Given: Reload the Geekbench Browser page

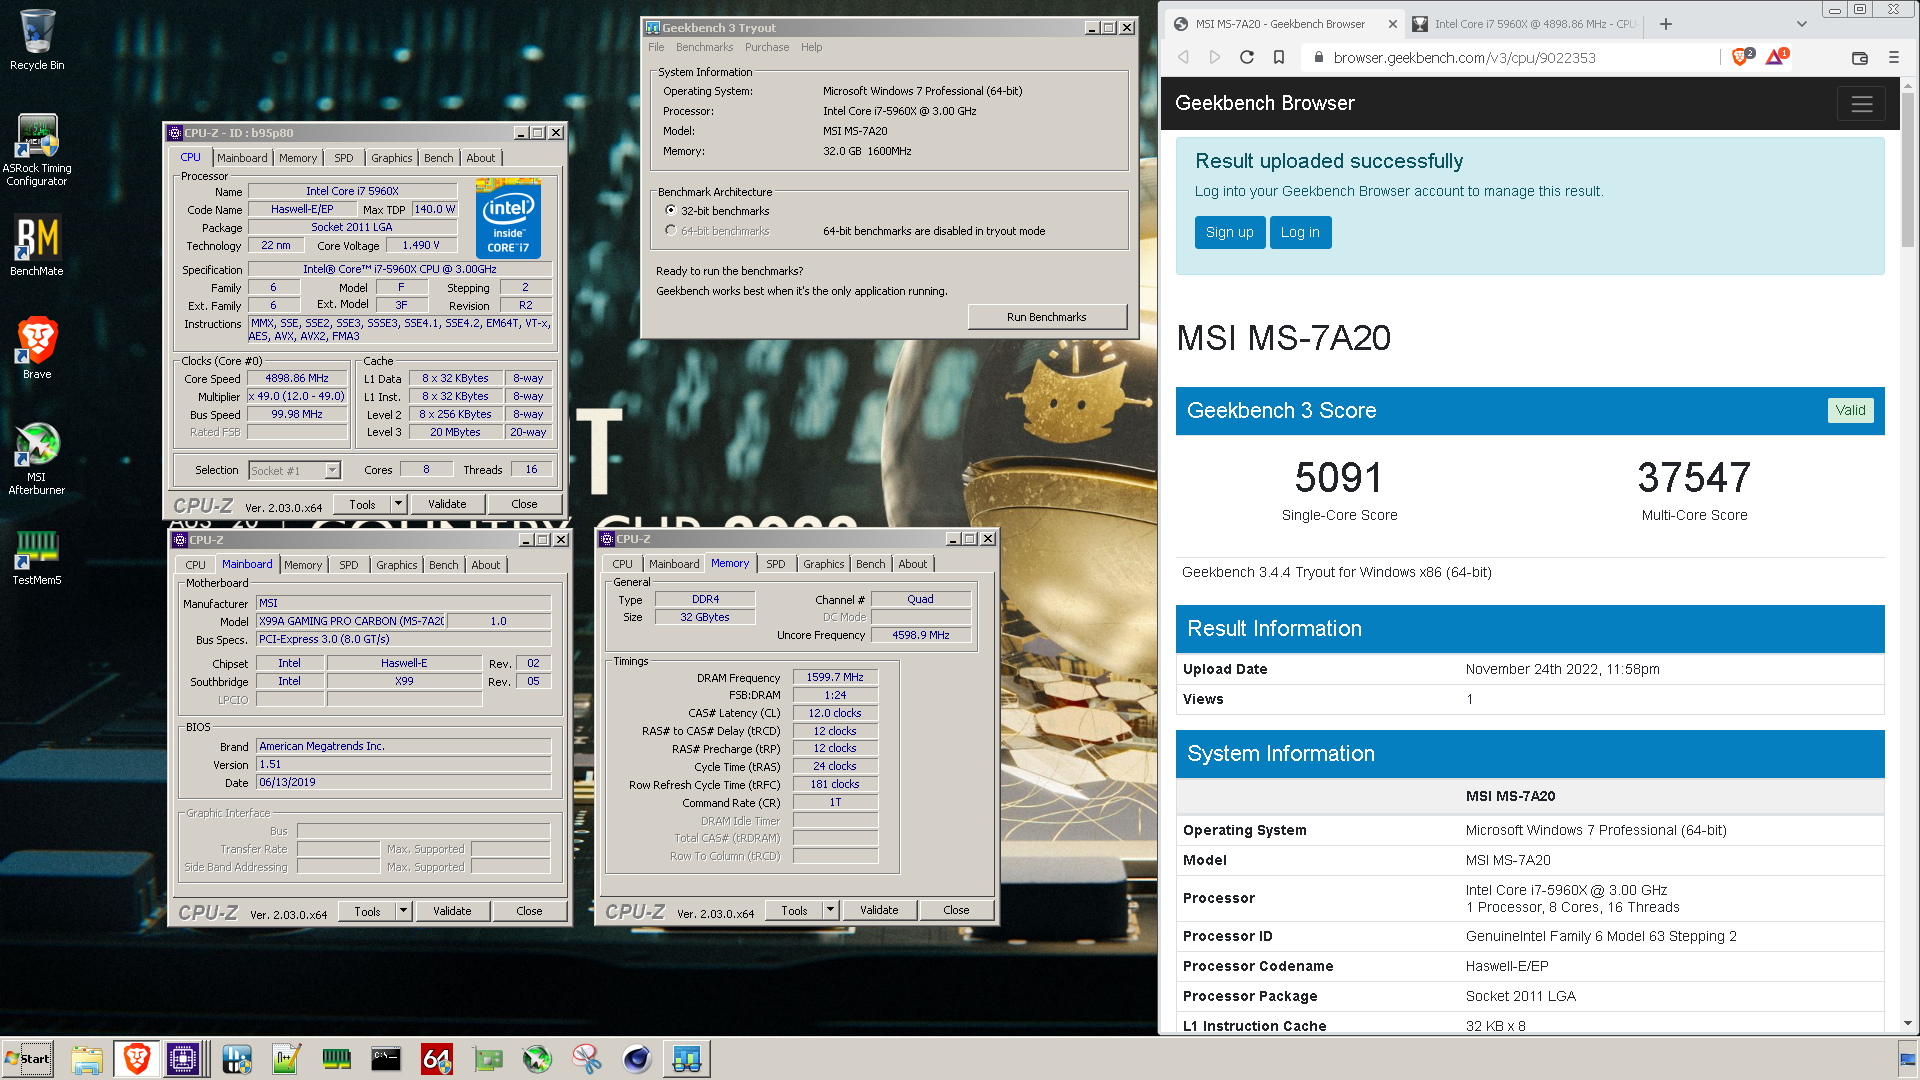Looking at the screenshot, I should [x=1247, y=58].
